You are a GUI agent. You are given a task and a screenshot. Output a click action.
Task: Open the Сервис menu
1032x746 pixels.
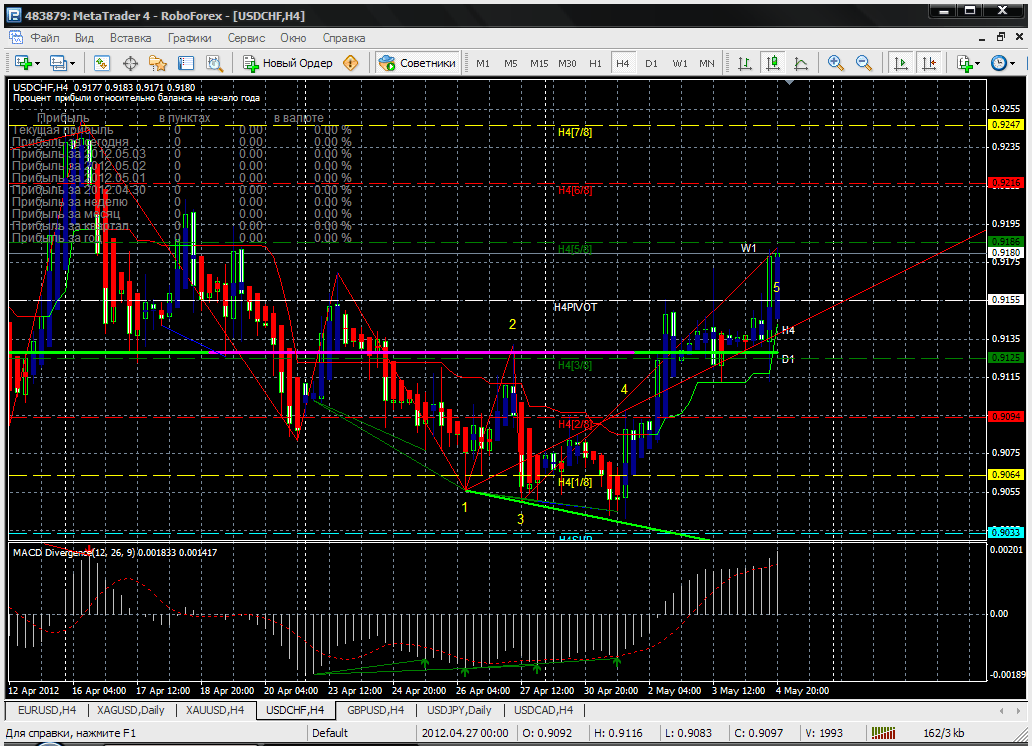[x=246, y=38]
